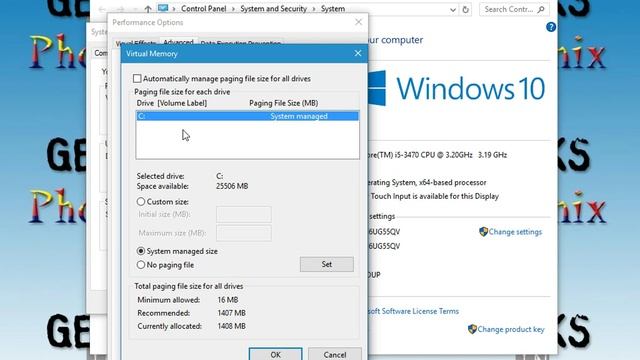Click the computer icon in address bar

[163, 8]
